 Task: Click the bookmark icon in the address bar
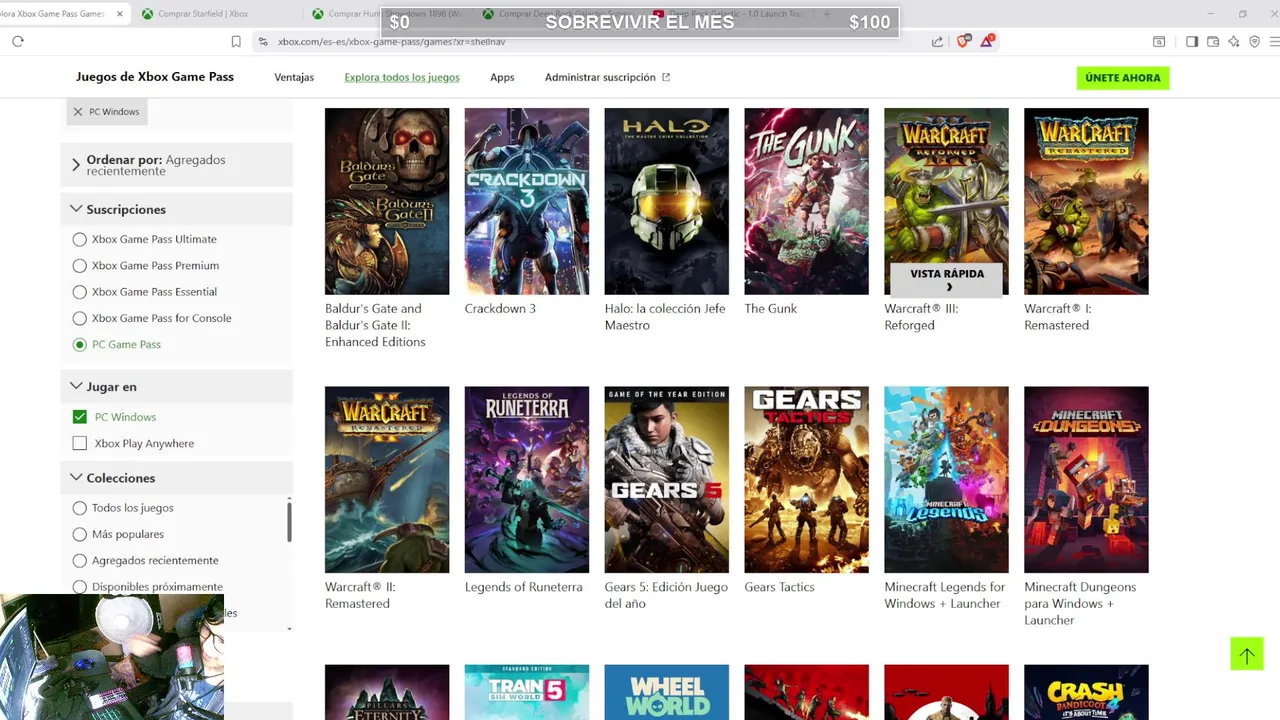[236, 41]
